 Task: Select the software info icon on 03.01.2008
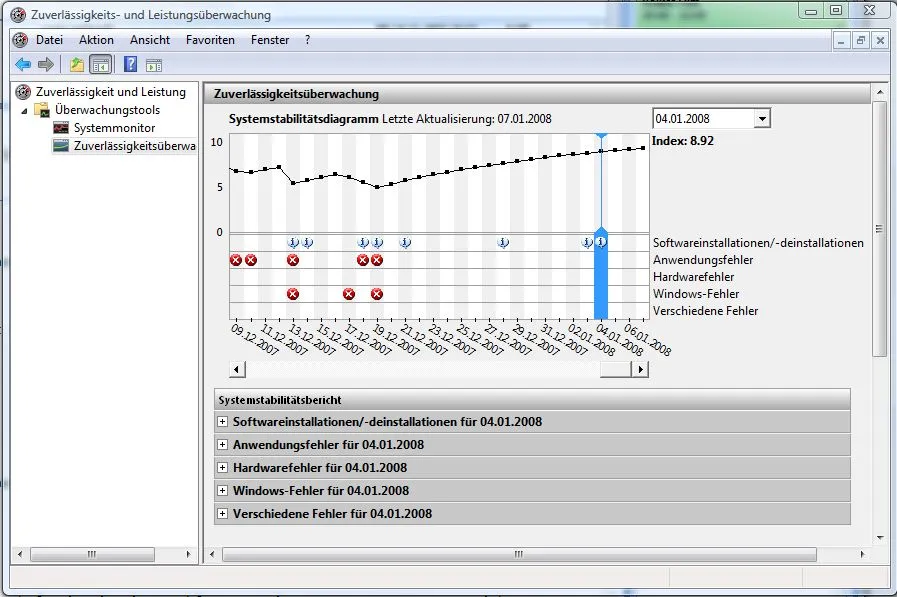click(587, 242)
